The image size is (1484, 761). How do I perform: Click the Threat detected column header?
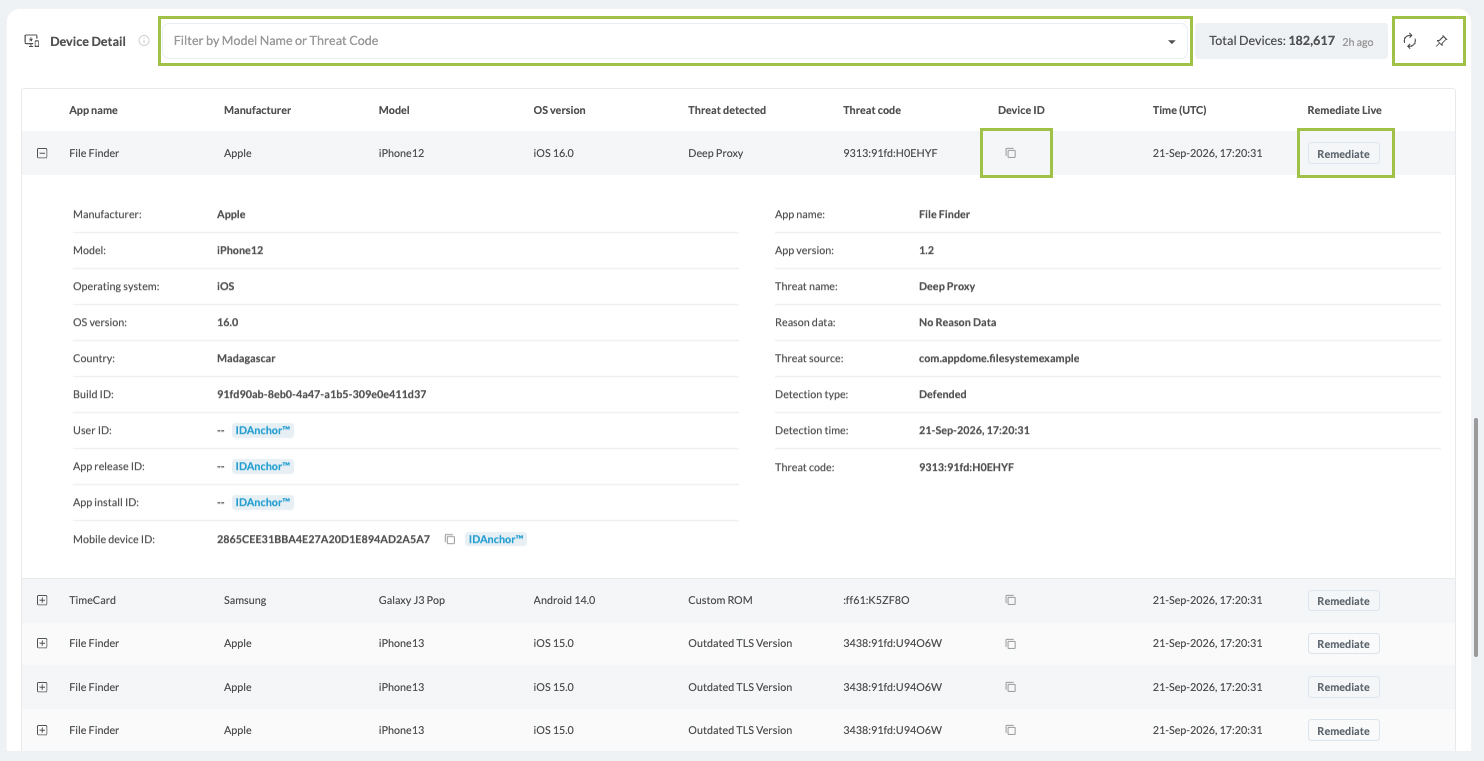tap(727, 110)
